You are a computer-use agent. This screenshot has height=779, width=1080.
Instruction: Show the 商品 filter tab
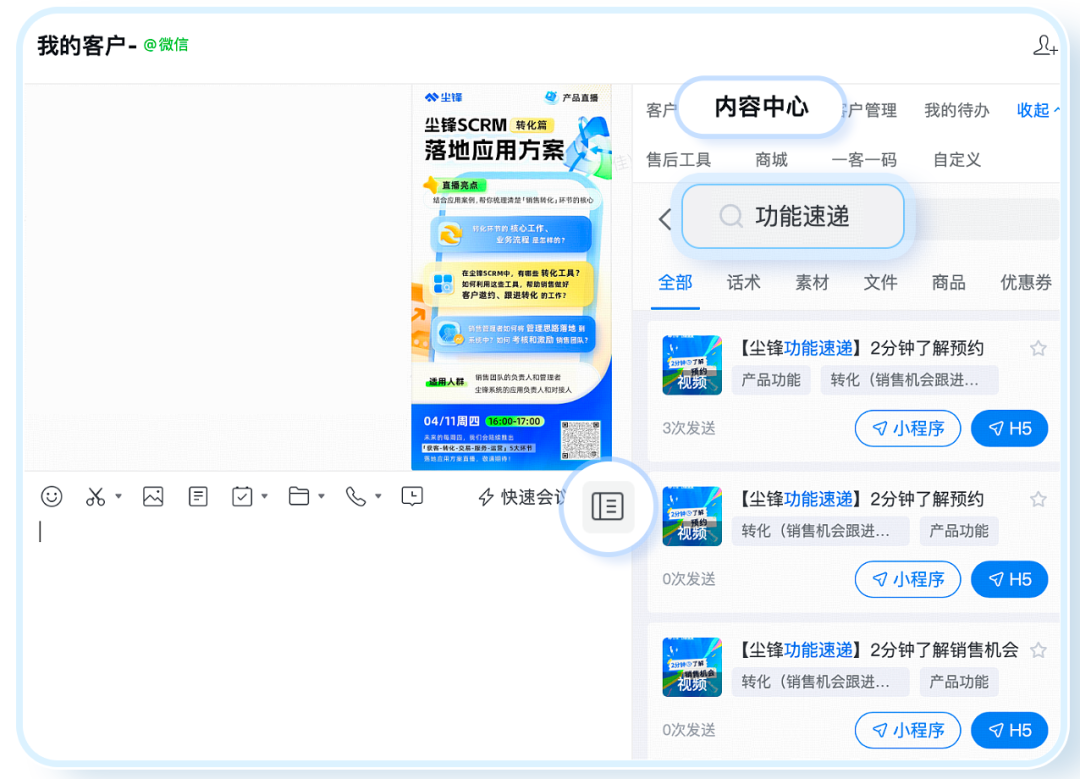(948, 282)
